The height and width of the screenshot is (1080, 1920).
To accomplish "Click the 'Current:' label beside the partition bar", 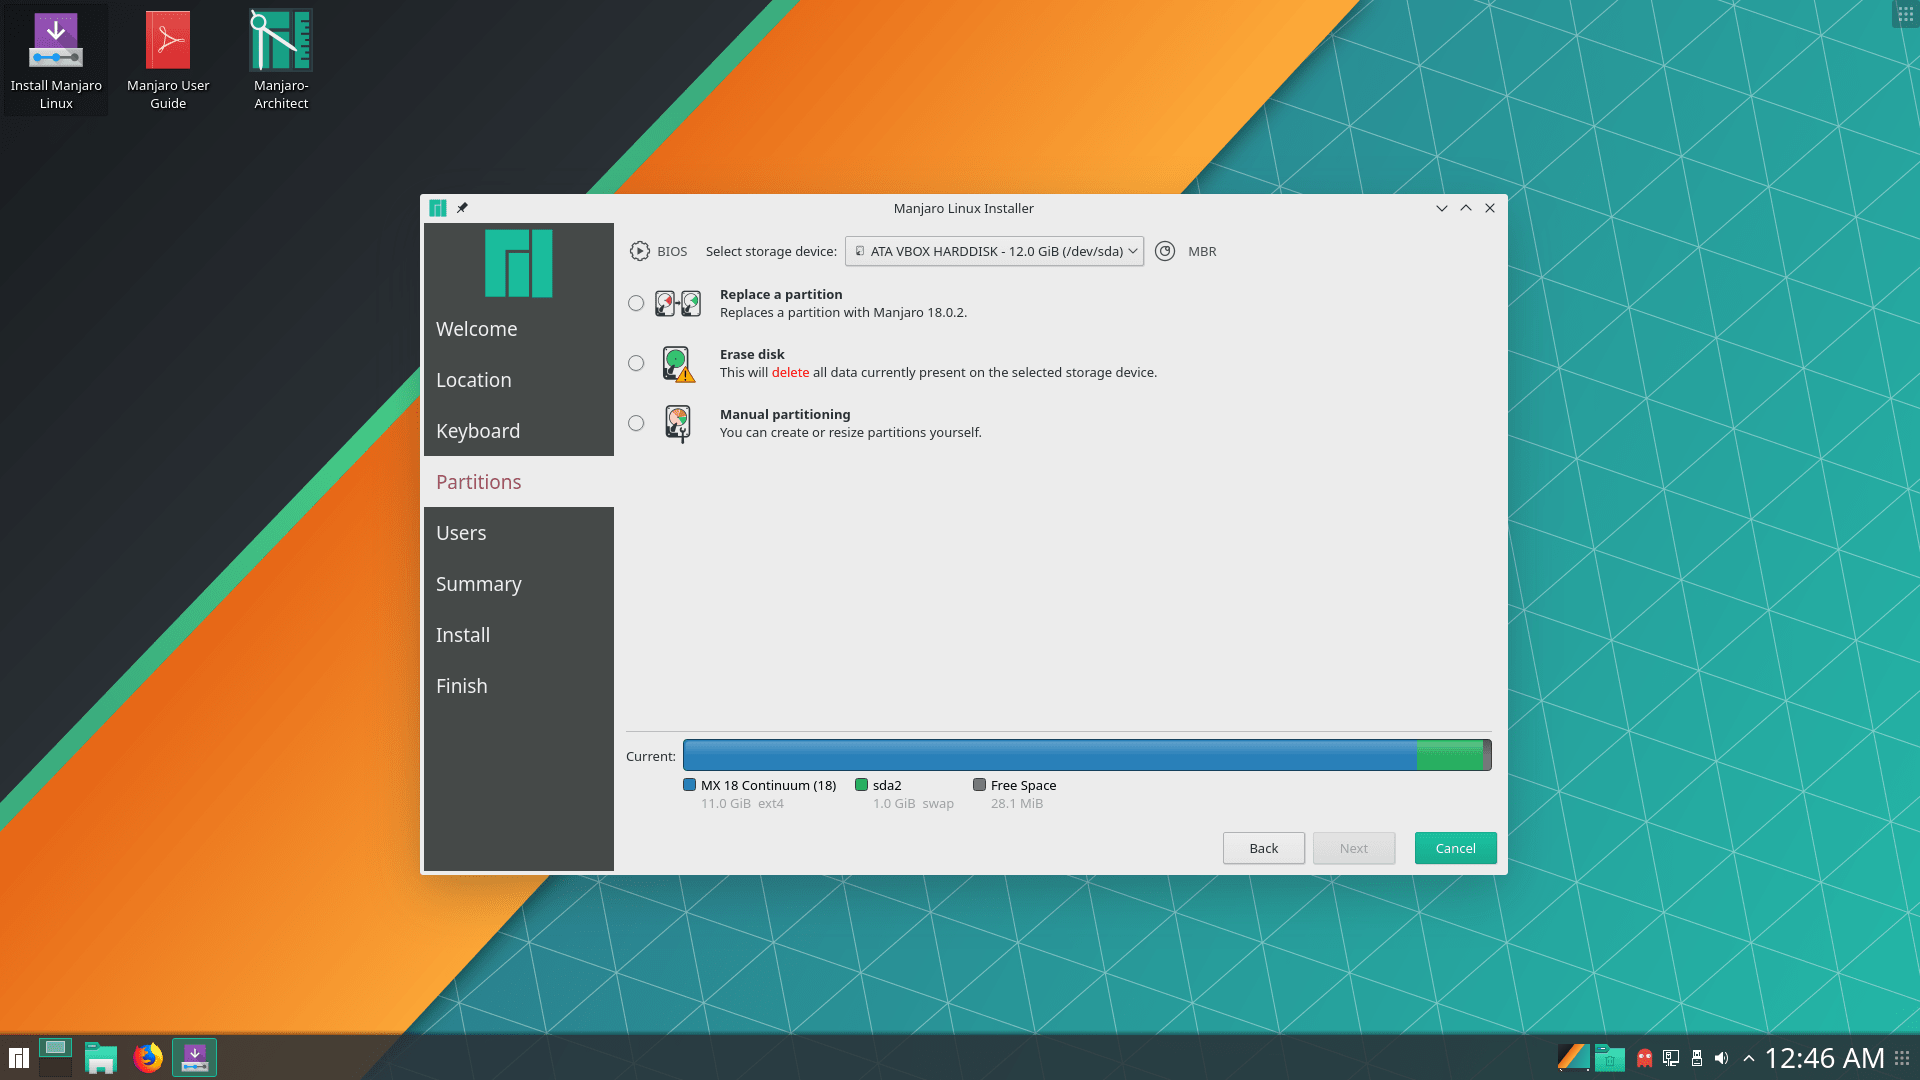I will 650,756.
